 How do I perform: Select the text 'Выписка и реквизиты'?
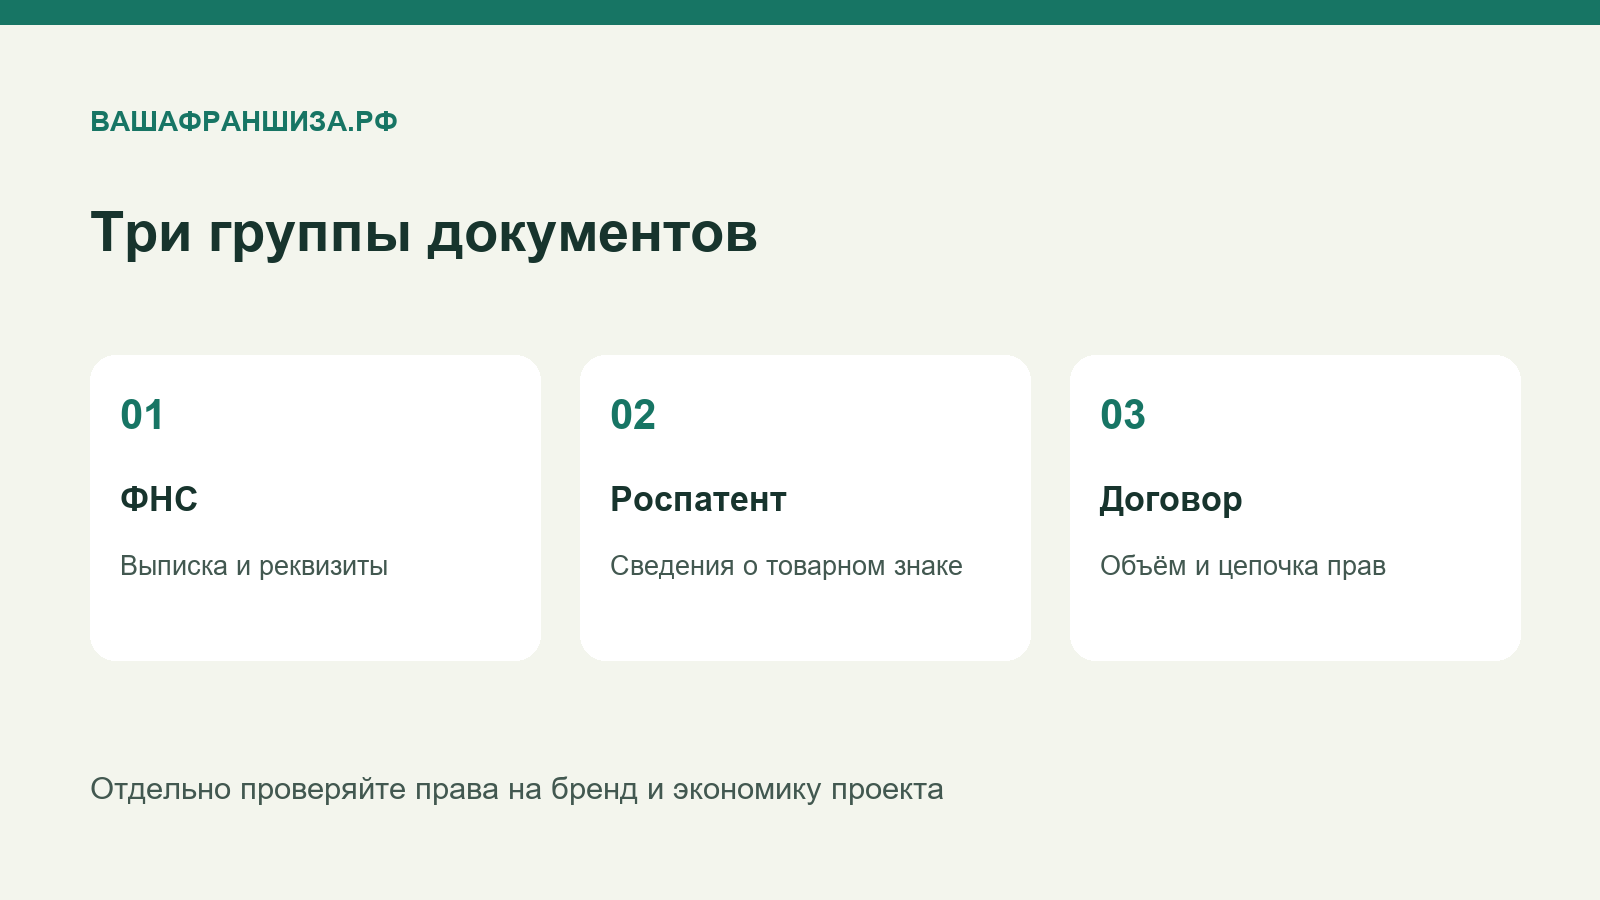tap(254, 566)
